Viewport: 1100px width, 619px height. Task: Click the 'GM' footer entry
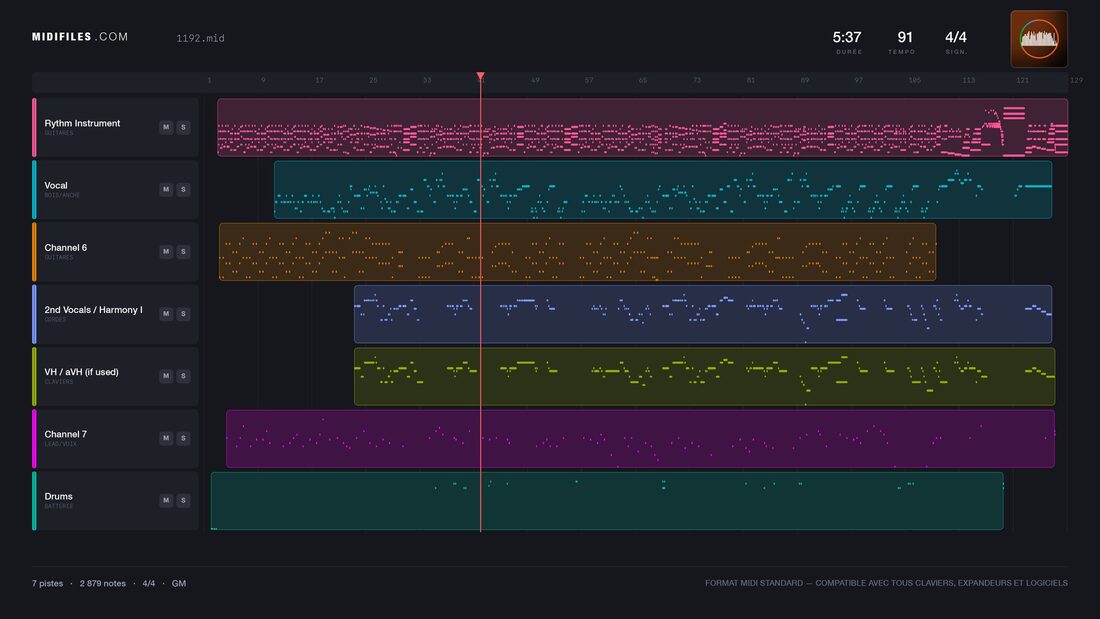pyautogui.click(x=179, y=583)
